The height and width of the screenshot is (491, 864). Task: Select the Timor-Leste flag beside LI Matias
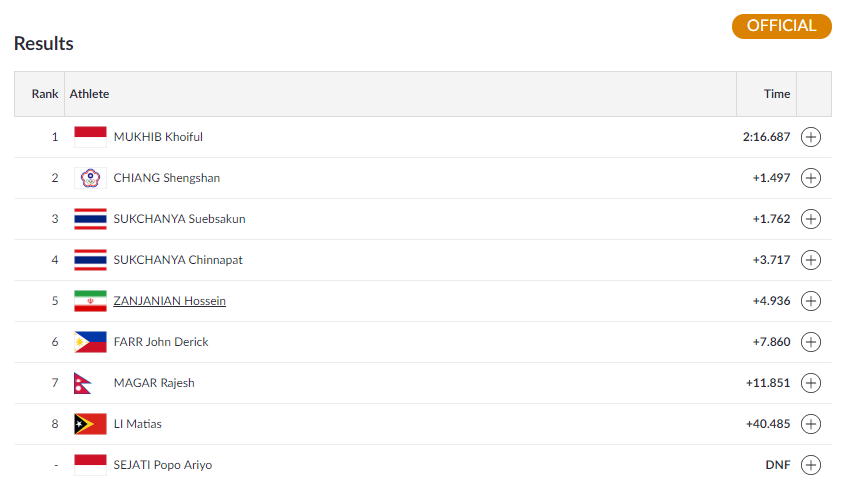[90, 424]
